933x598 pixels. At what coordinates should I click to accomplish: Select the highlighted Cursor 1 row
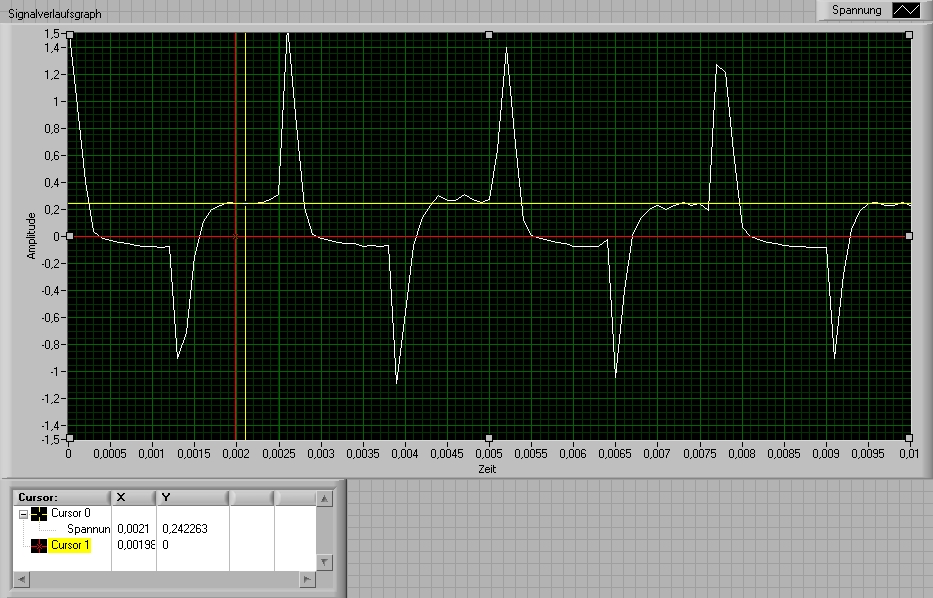click(70, 545)
